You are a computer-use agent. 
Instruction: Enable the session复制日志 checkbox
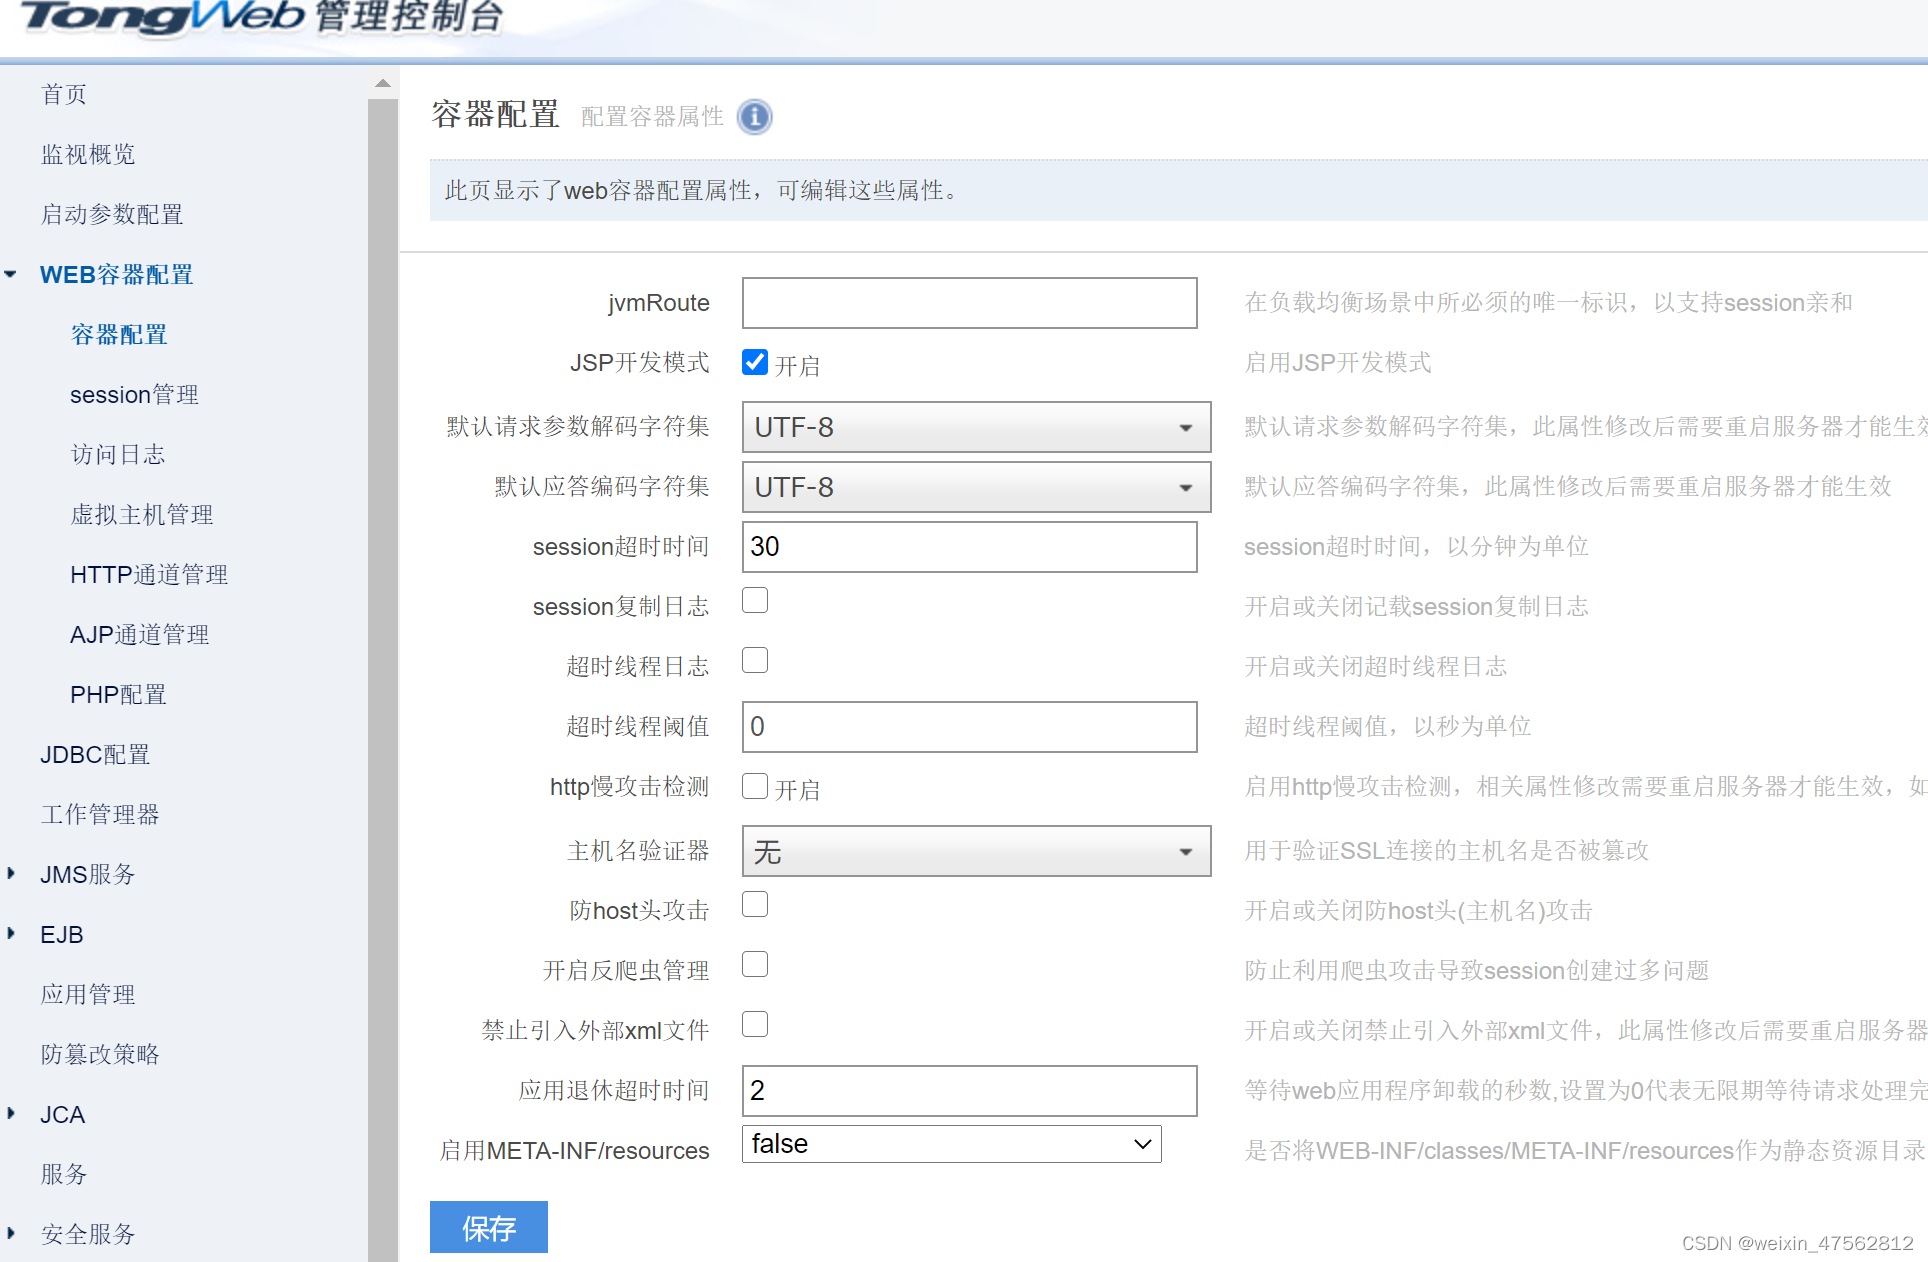[x=755, y=600]
